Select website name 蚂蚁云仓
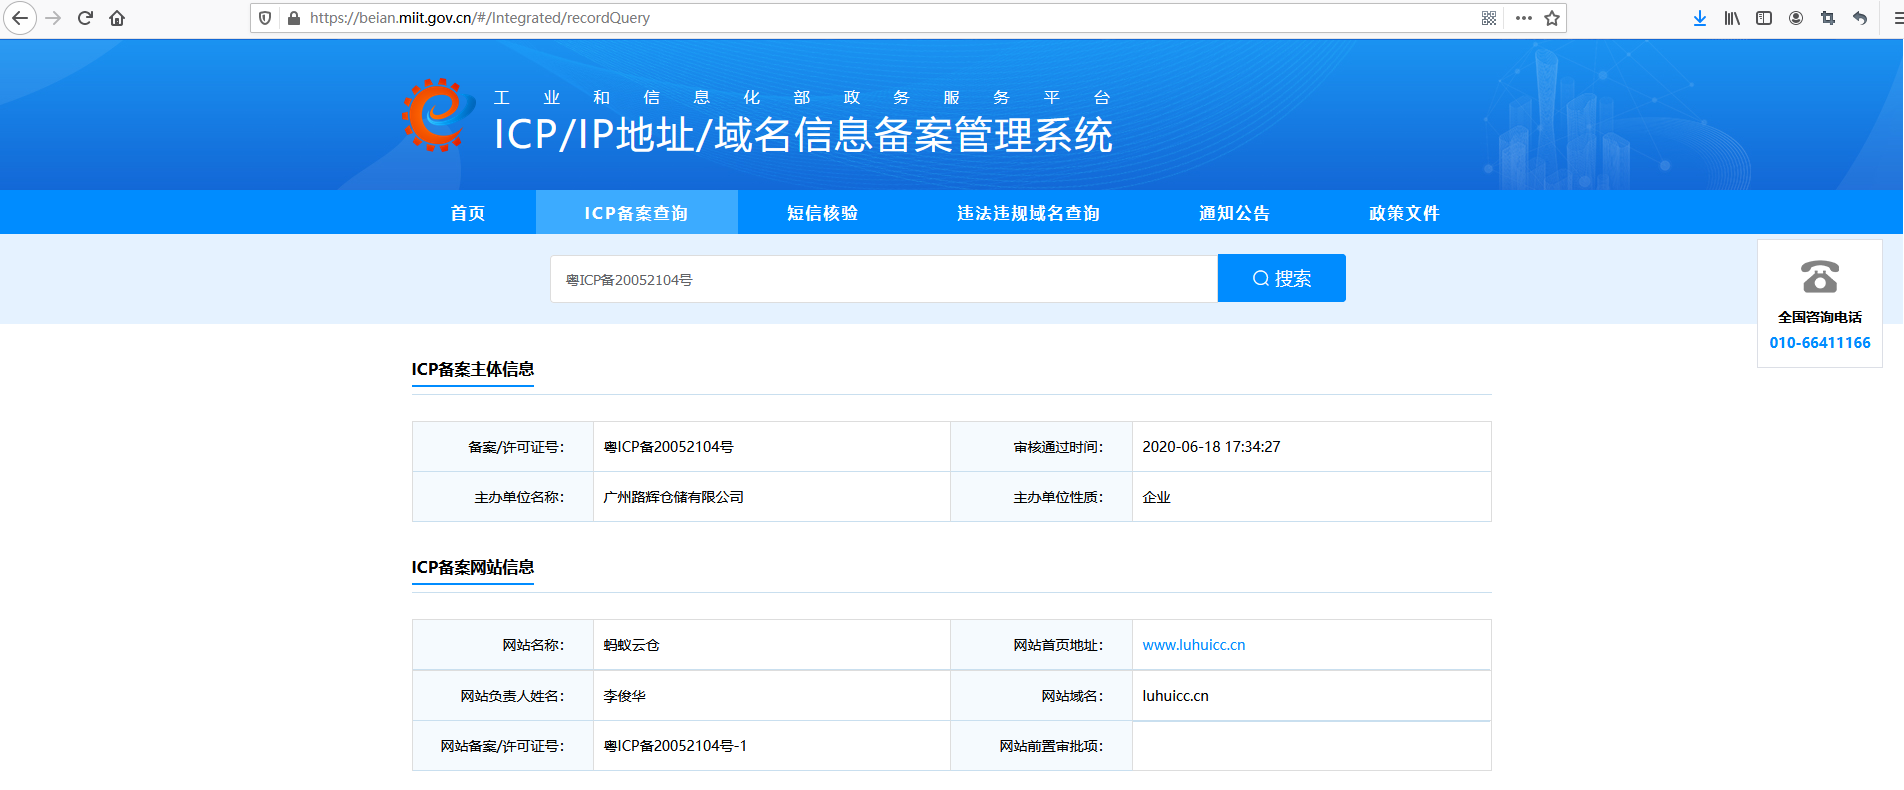This screenshot has height=790, width=1904. point(632,645)
